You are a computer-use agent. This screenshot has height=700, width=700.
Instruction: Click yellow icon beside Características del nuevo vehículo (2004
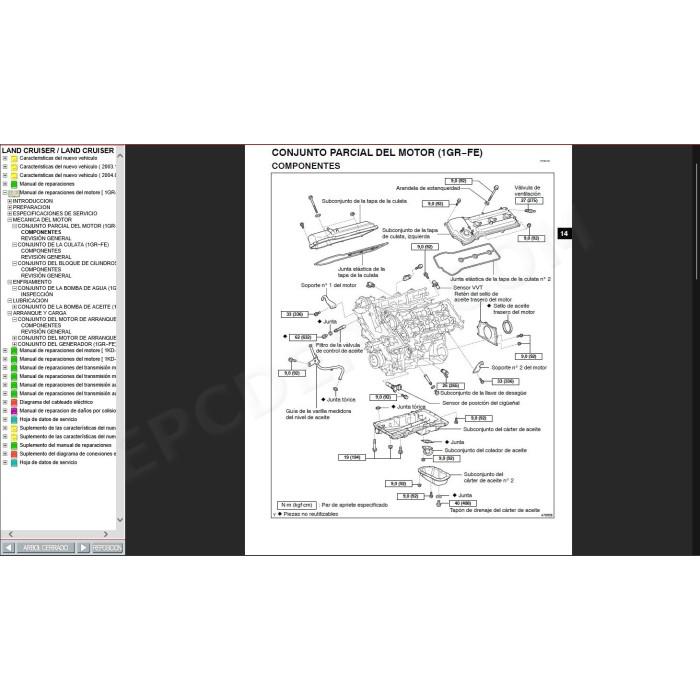tap(14, 175)
